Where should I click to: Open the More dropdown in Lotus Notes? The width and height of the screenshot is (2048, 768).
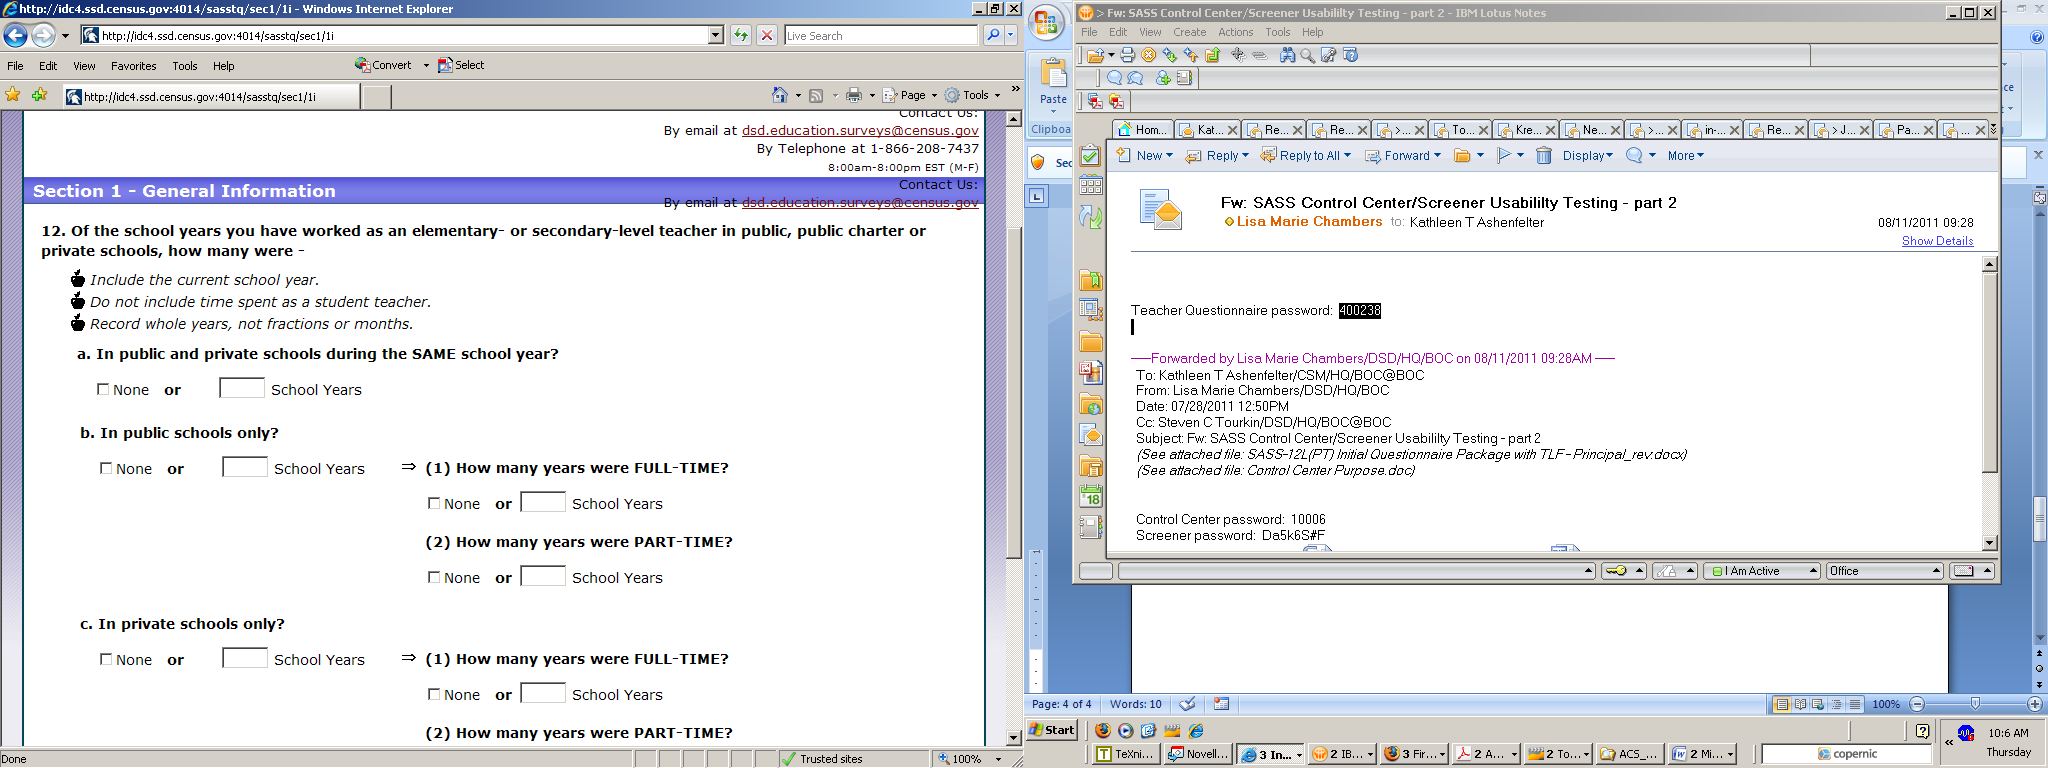pos(1685,155)
